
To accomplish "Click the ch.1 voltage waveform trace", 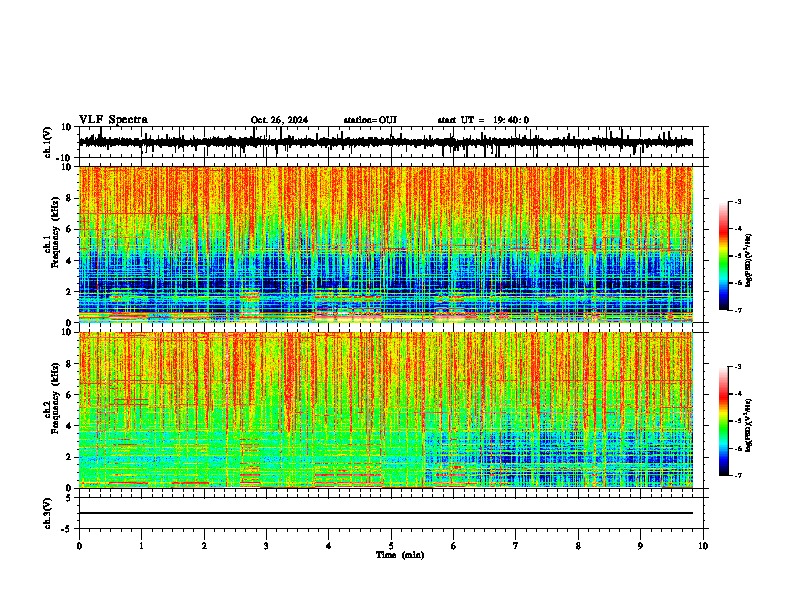I will [x=385, y=142].
